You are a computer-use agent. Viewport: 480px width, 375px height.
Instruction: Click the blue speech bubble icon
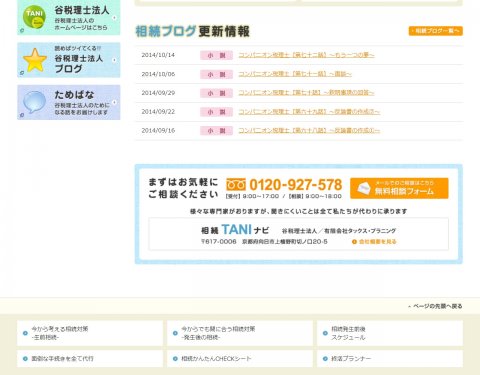tap(34, 102)
